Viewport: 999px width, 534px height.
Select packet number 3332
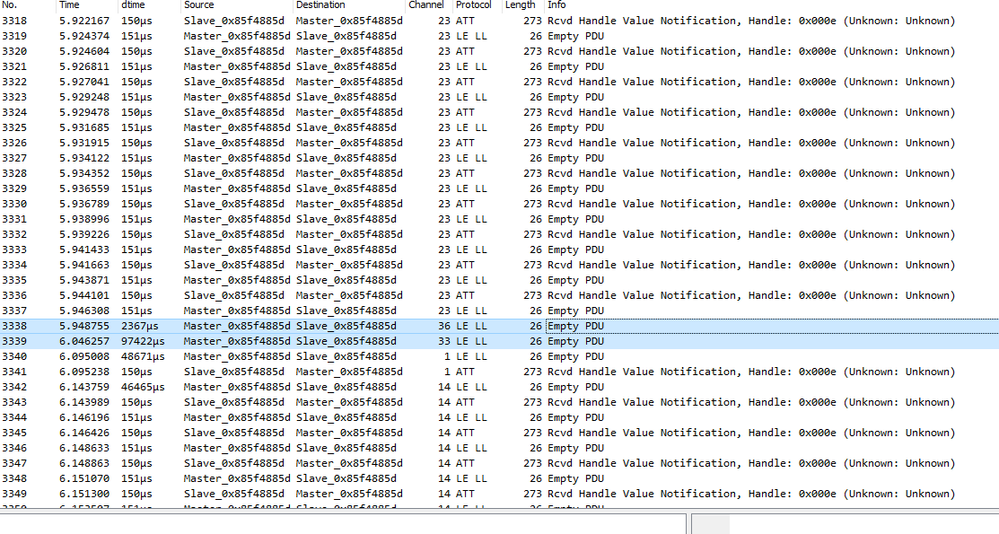pos(14,235)
